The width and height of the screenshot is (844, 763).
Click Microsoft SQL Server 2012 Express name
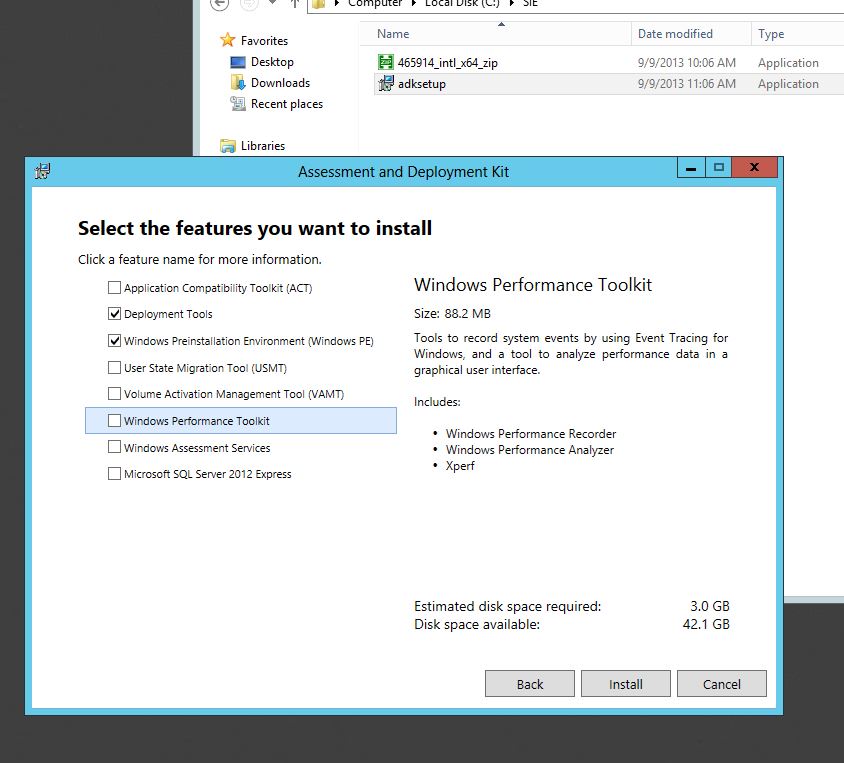(x=207, y=474)
